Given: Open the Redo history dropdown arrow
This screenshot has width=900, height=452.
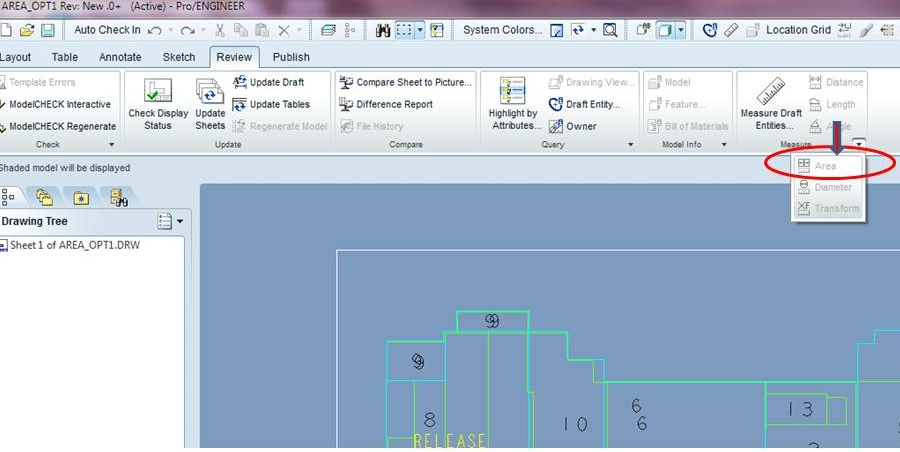Looking at the screenshot, I should pos(204,30).
